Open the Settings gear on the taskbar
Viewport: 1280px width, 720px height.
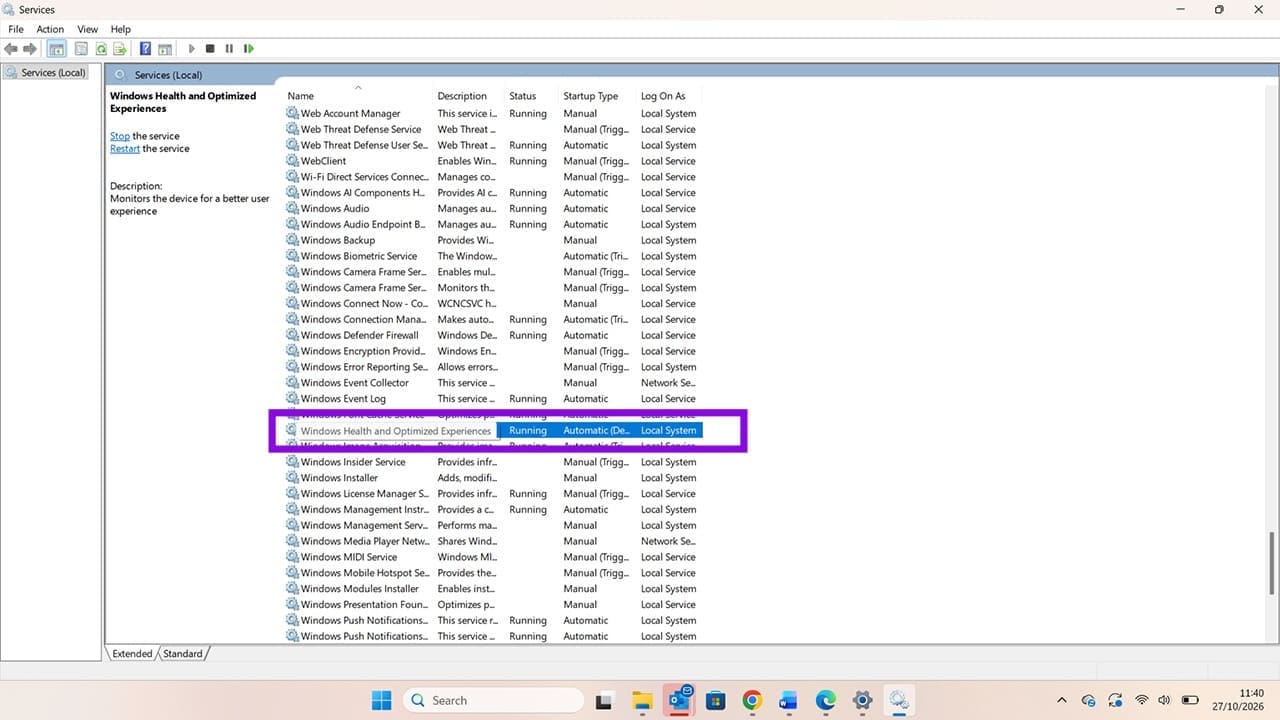863,700
